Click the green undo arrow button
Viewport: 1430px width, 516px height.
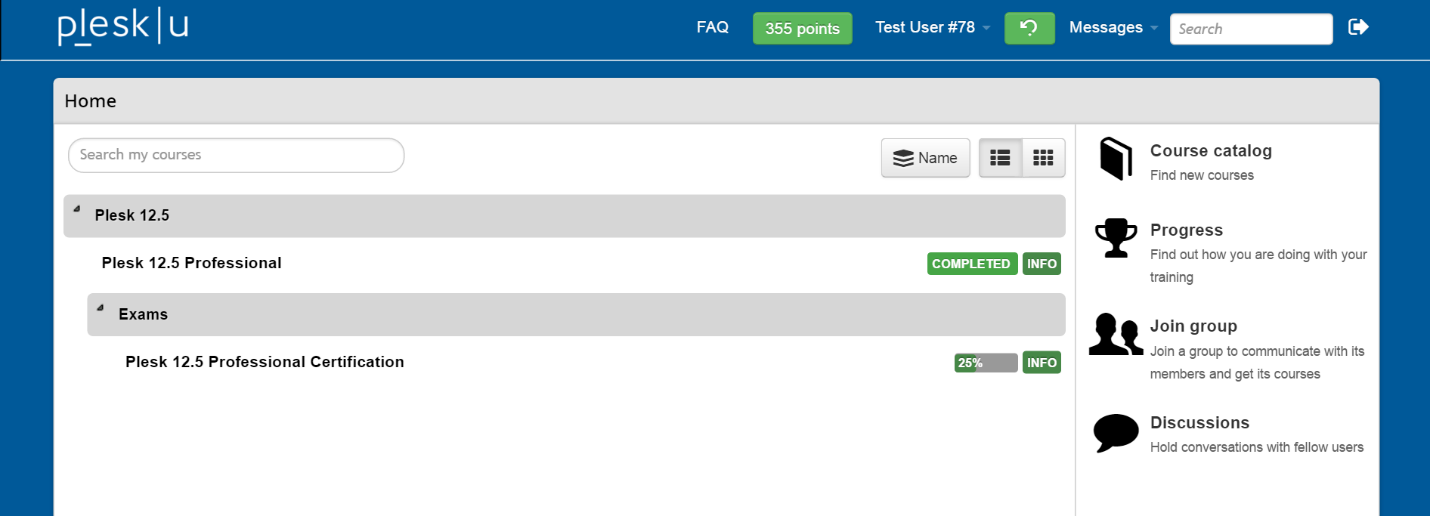[x=1029, y=28]
